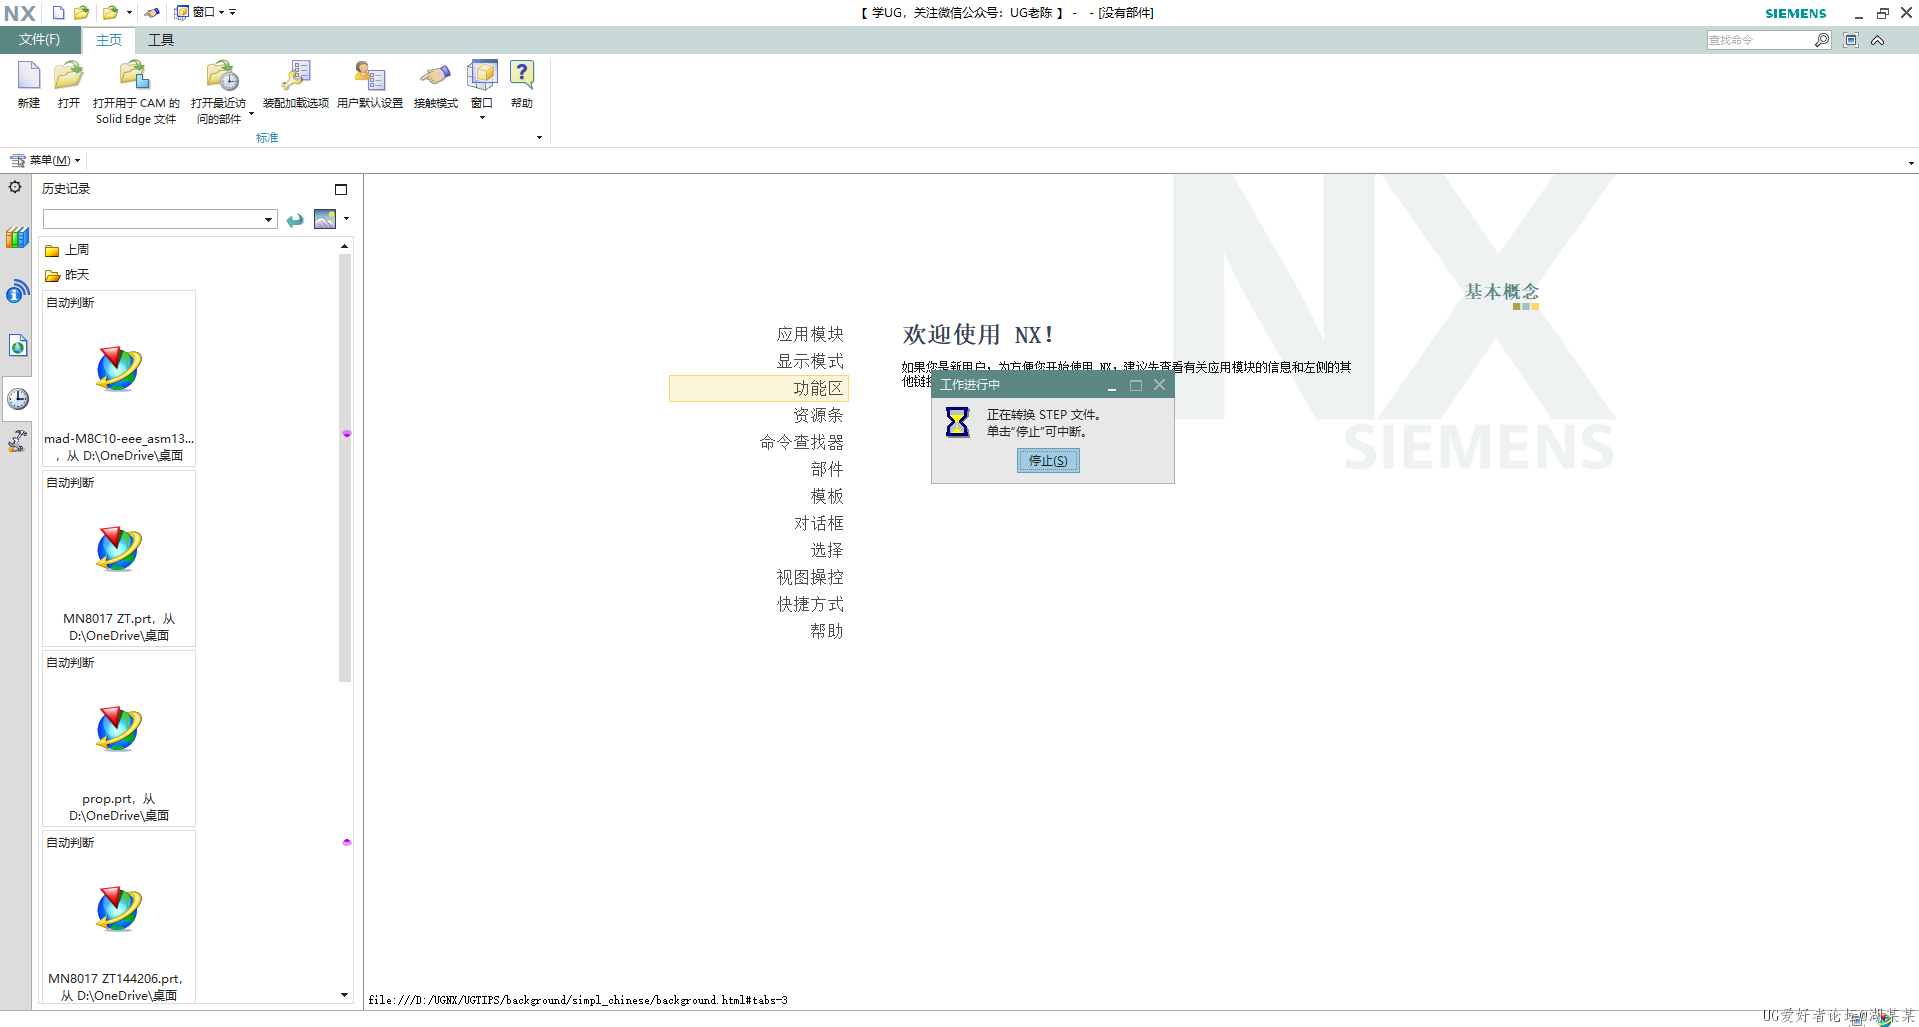
Task: Expand ribbon 窗口 button dropdown arrow
Action: click(x=482, y=117)
